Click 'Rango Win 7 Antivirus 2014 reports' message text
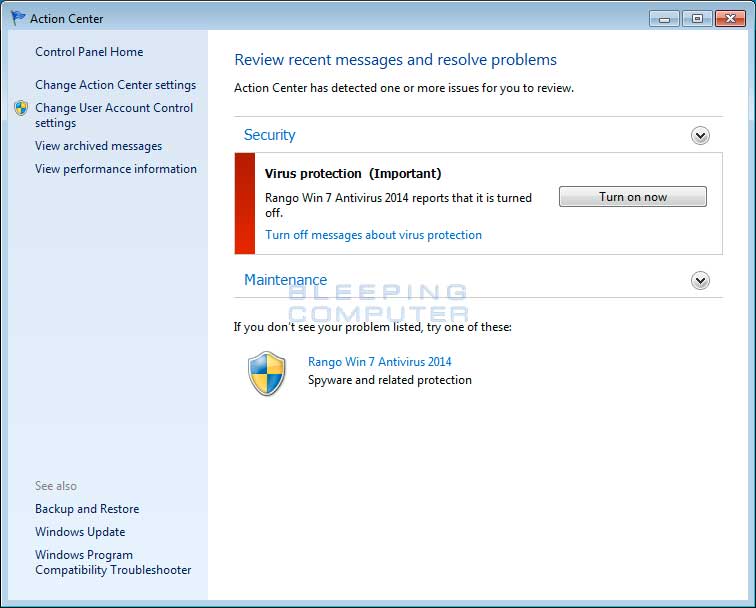 [x=398, y=205]
